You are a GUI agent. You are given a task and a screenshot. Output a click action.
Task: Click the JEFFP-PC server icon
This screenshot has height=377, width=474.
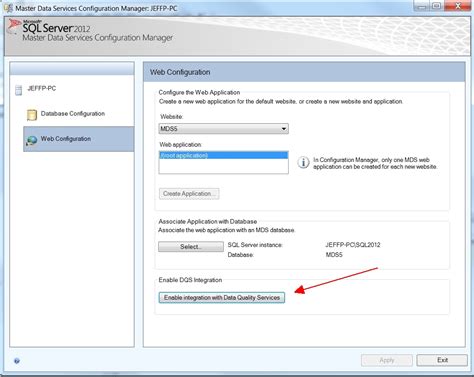(19, 90)
